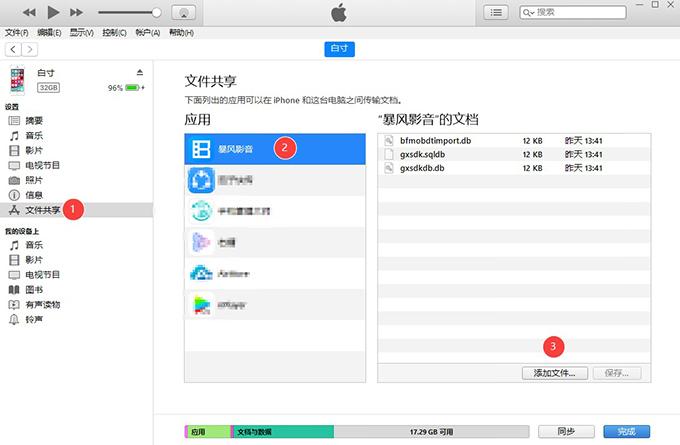Select the third app with teal round icon

coord(275,212)
